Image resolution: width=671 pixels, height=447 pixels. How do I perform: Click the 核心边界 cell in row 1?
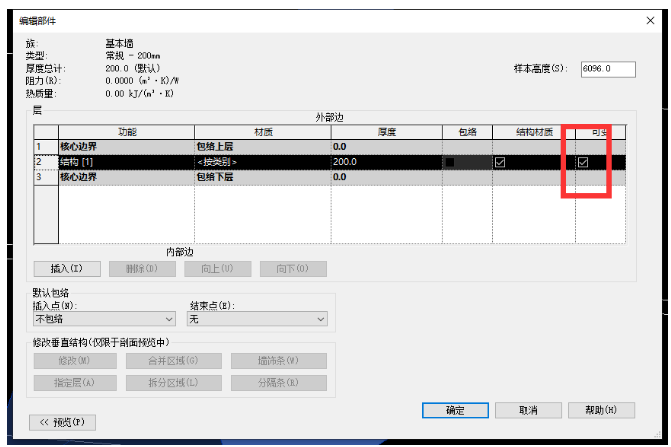126,147
